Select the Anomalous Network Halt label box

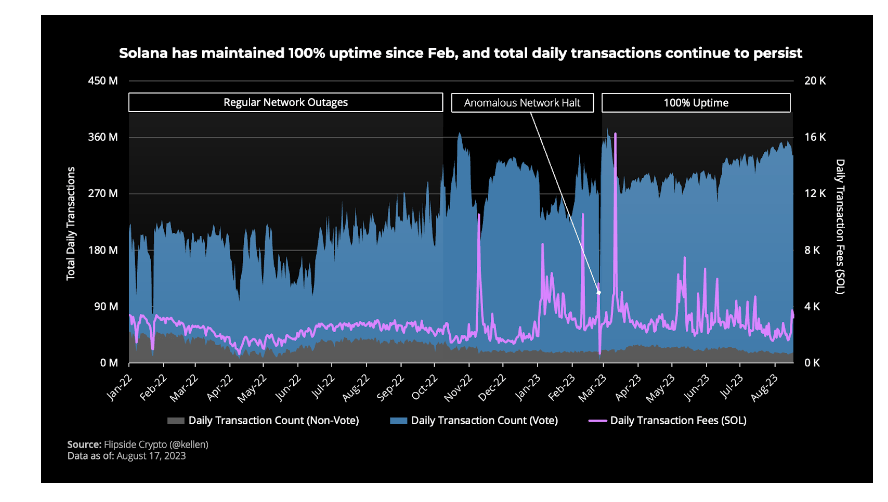click(522, 103)
